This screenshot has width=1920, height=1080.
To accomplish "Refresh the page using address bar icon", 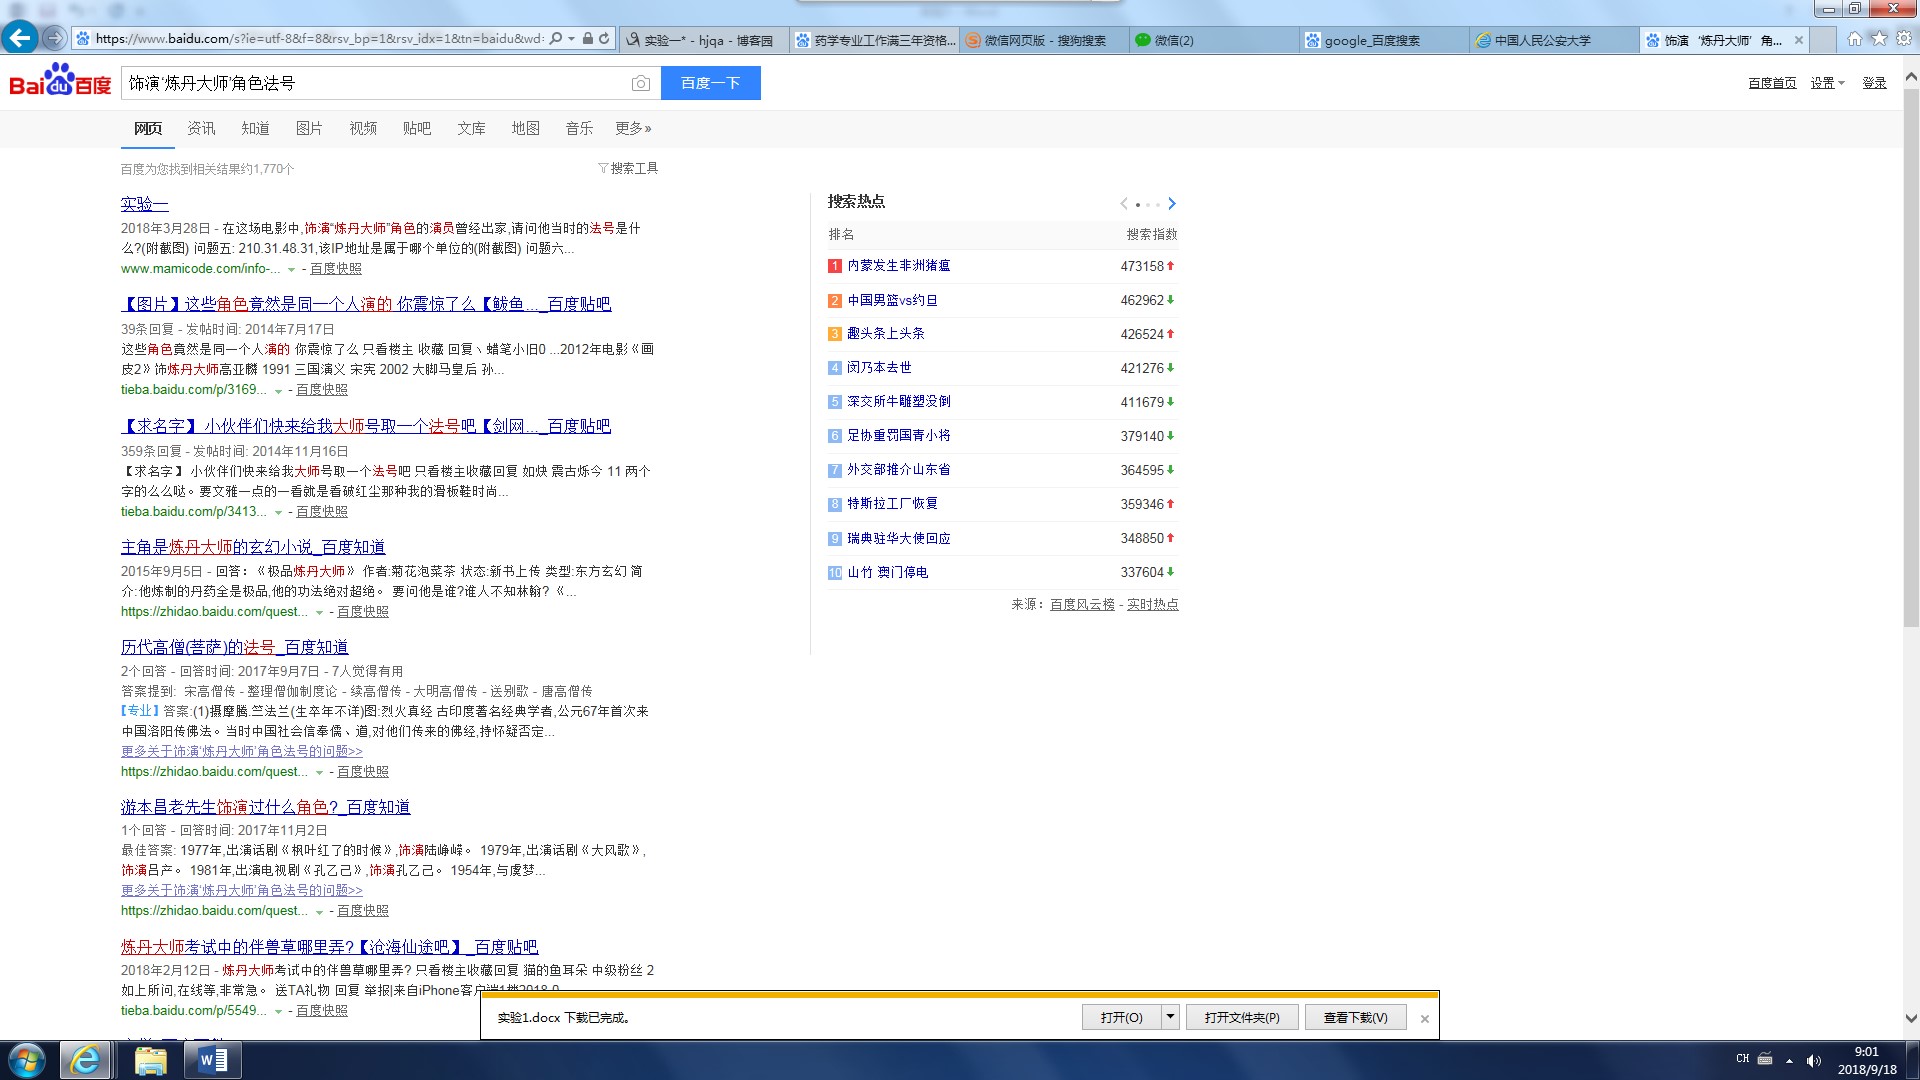I will pos(604,39).
